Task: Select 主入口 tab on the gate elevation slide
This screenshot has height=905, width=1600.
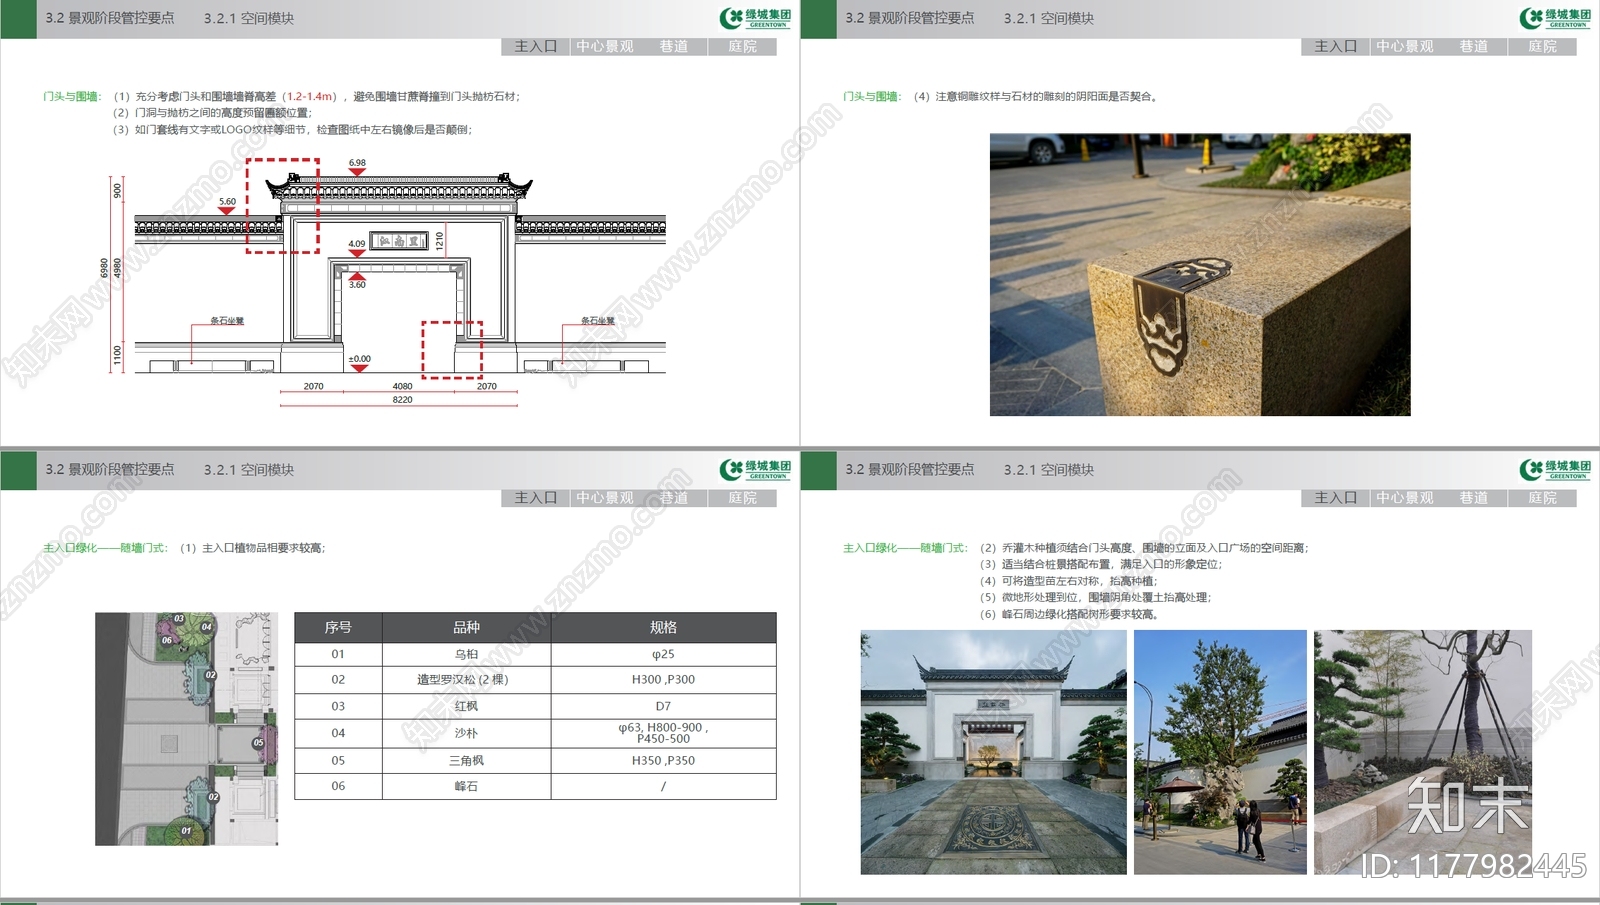Action: click(x=535, y=47)
